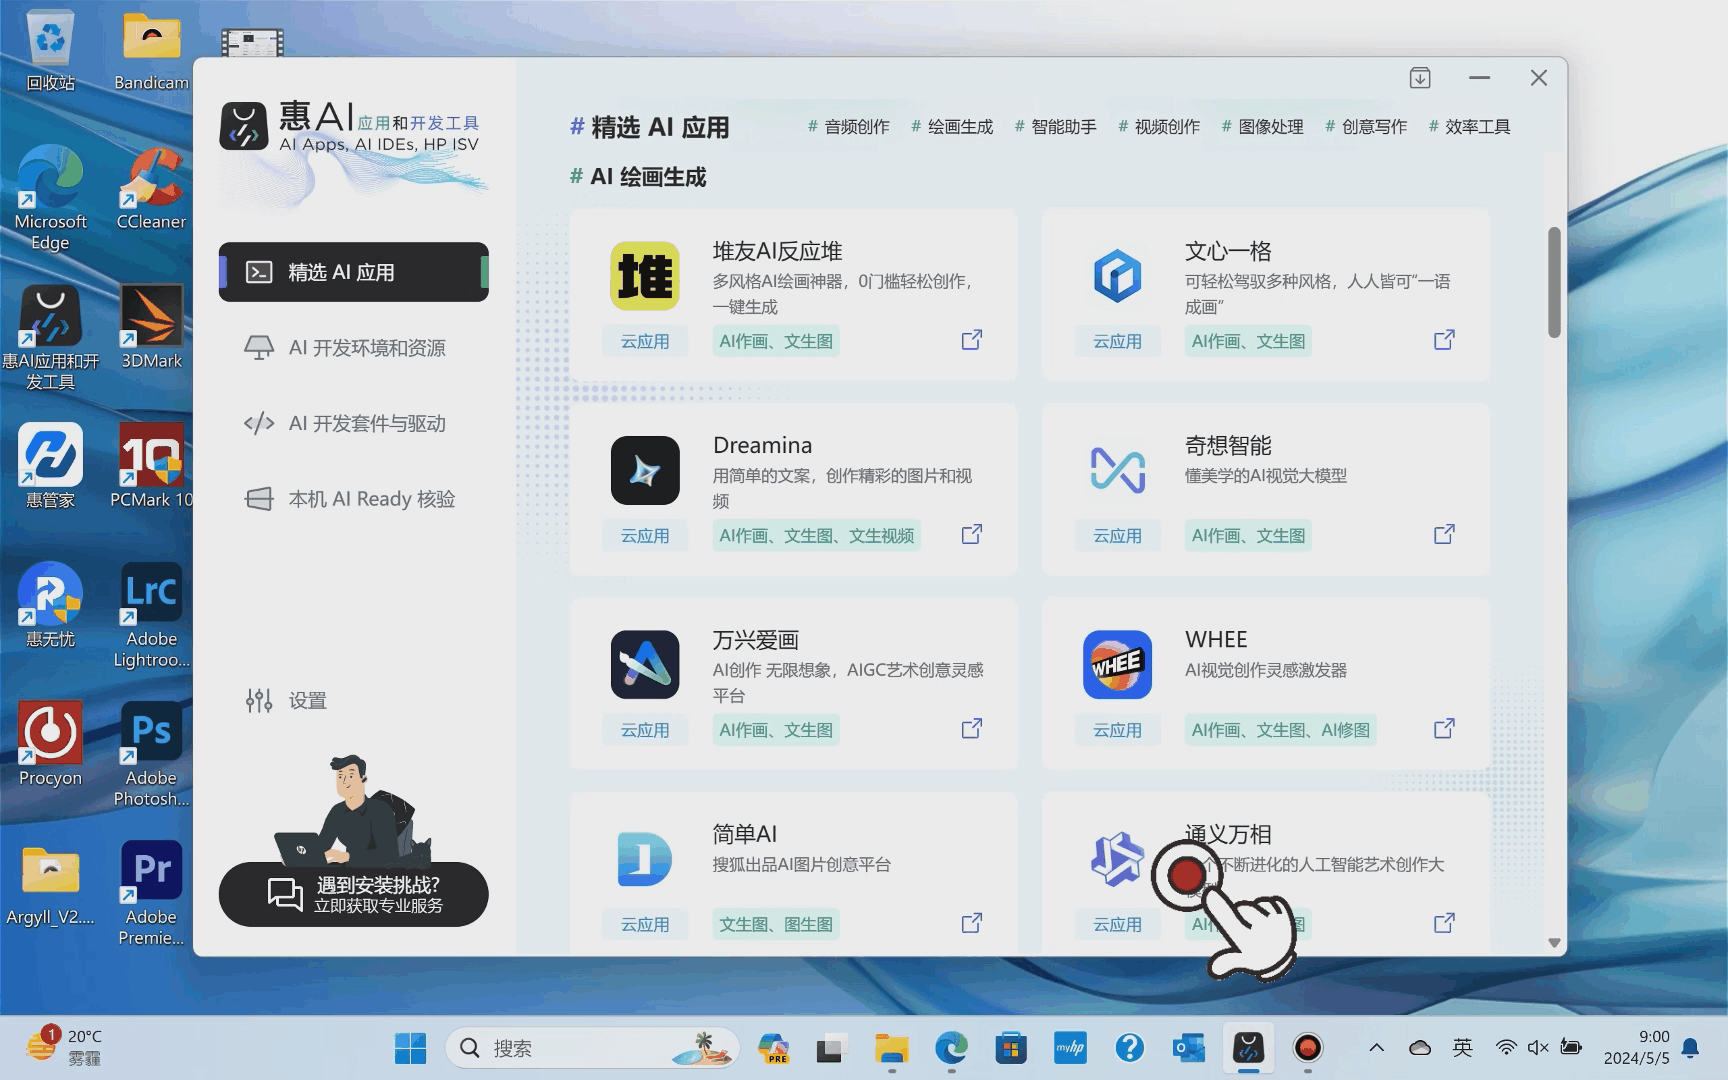1728x1080 pixels.
Task: Open external link for WHEE
Action: [1444, 728]
